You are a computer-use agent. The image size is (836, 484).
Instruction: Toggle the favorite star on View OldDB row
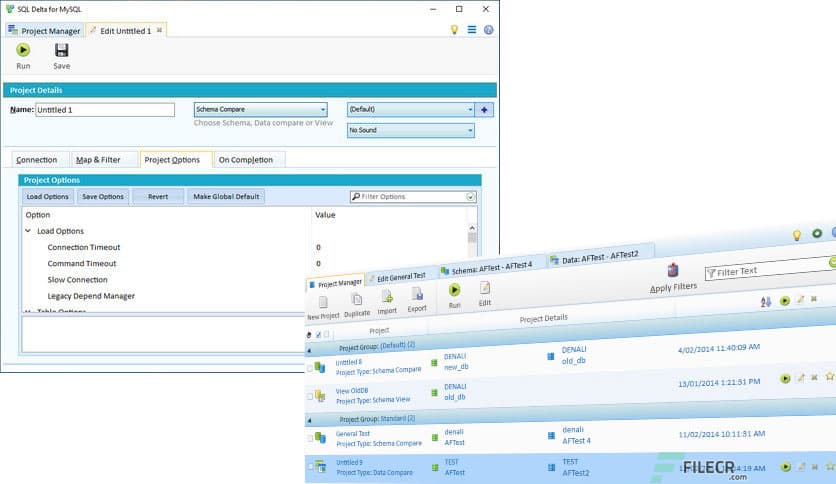click(x=830, y=376)
